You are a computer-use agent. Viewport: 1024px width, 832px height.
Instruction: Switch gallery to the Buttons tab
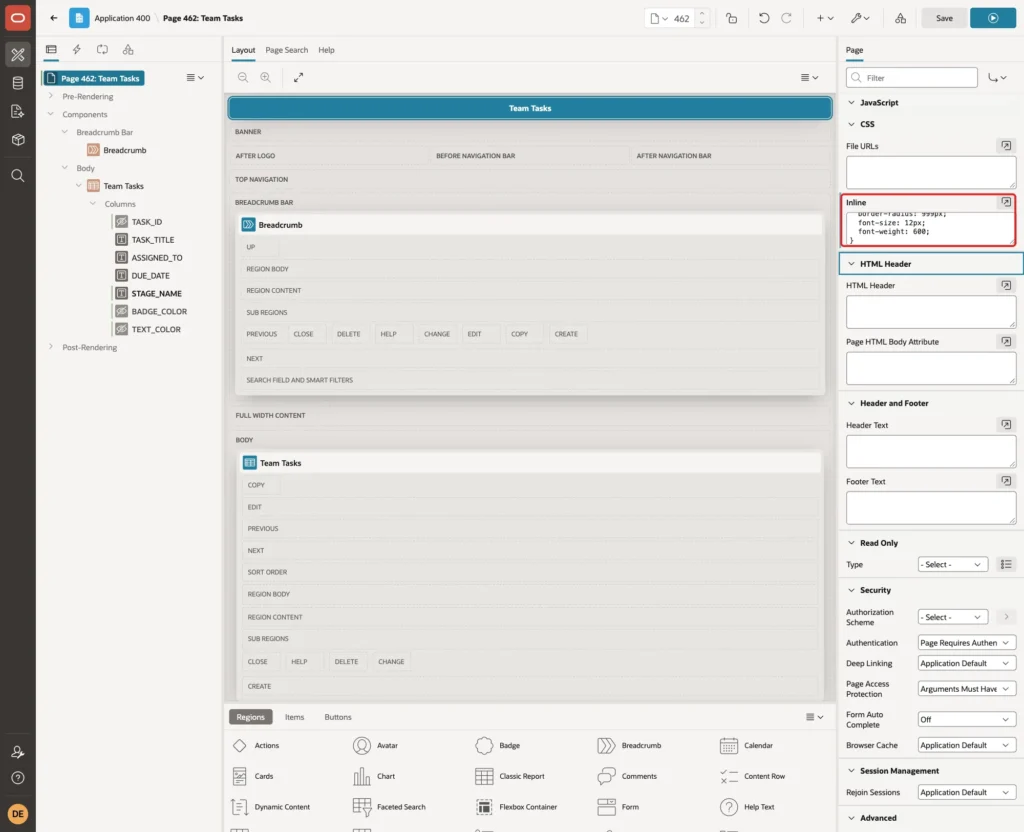338,717
